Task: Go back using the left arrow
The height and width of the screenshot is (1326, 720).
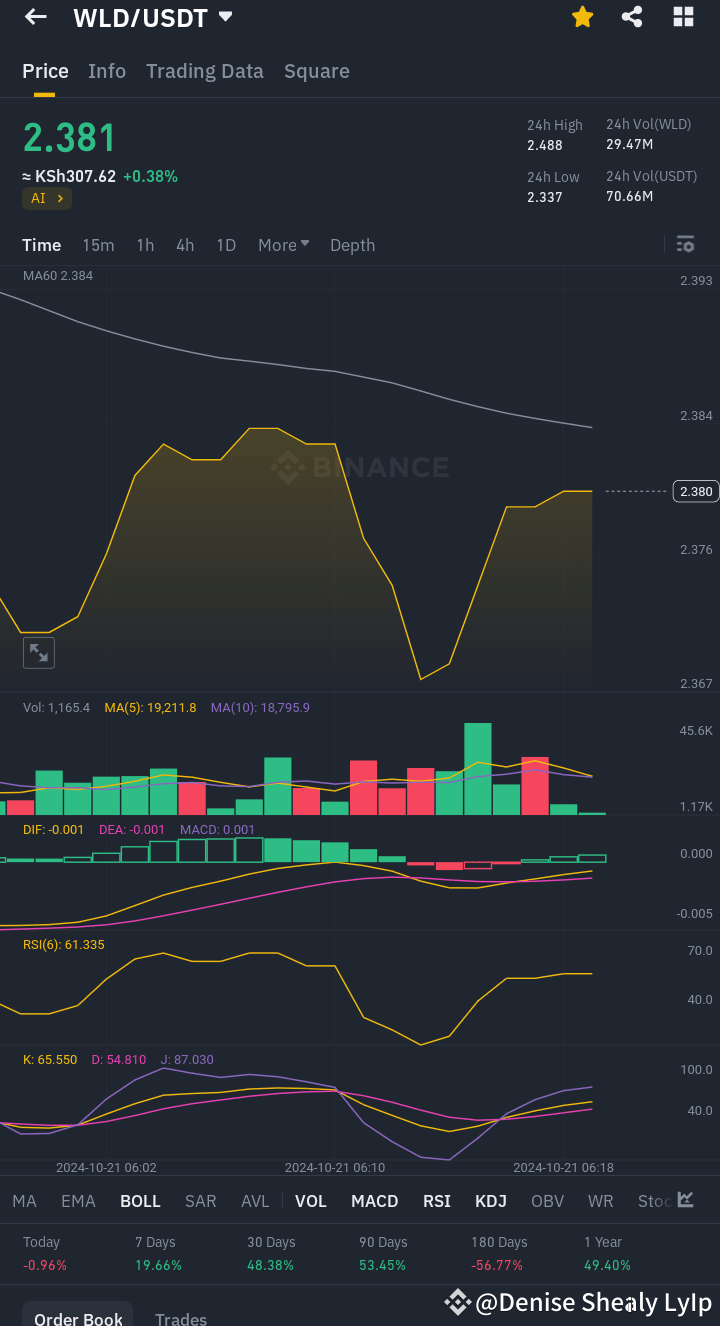Action: [36, 17]
